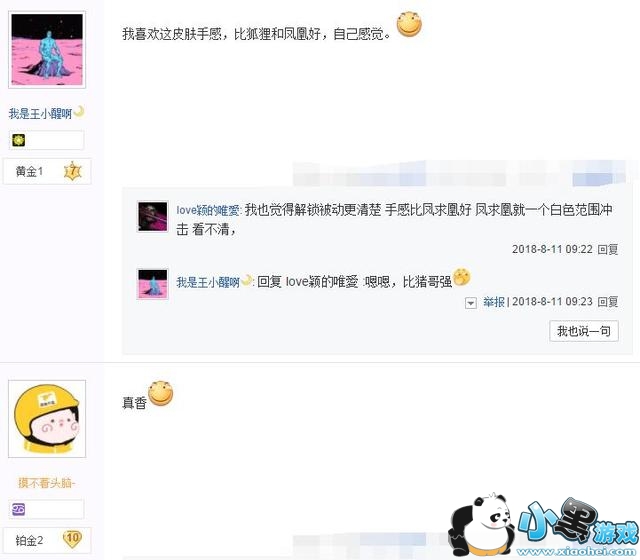
Task: Open the 我是王小醒啊 profile link under avatar
Action: 40,113
